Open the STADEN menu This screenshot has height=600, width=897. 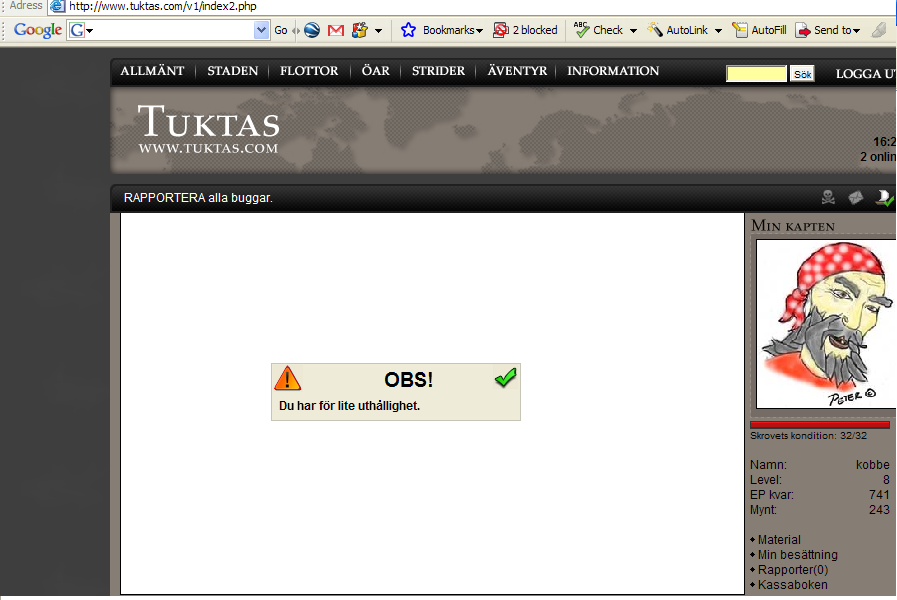coord(232,71)
